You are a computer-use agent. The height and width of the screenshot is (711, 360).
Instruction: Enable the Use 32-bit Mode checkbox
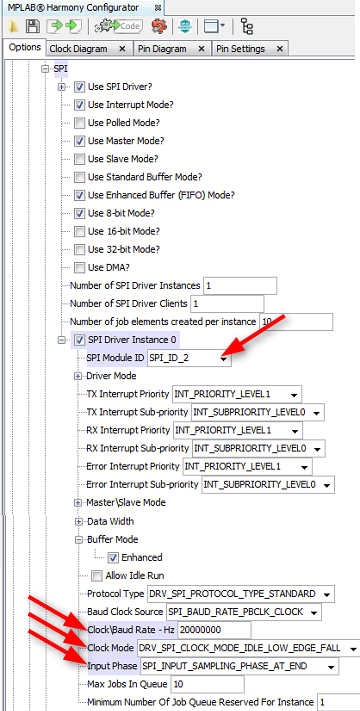coord(80,249)
